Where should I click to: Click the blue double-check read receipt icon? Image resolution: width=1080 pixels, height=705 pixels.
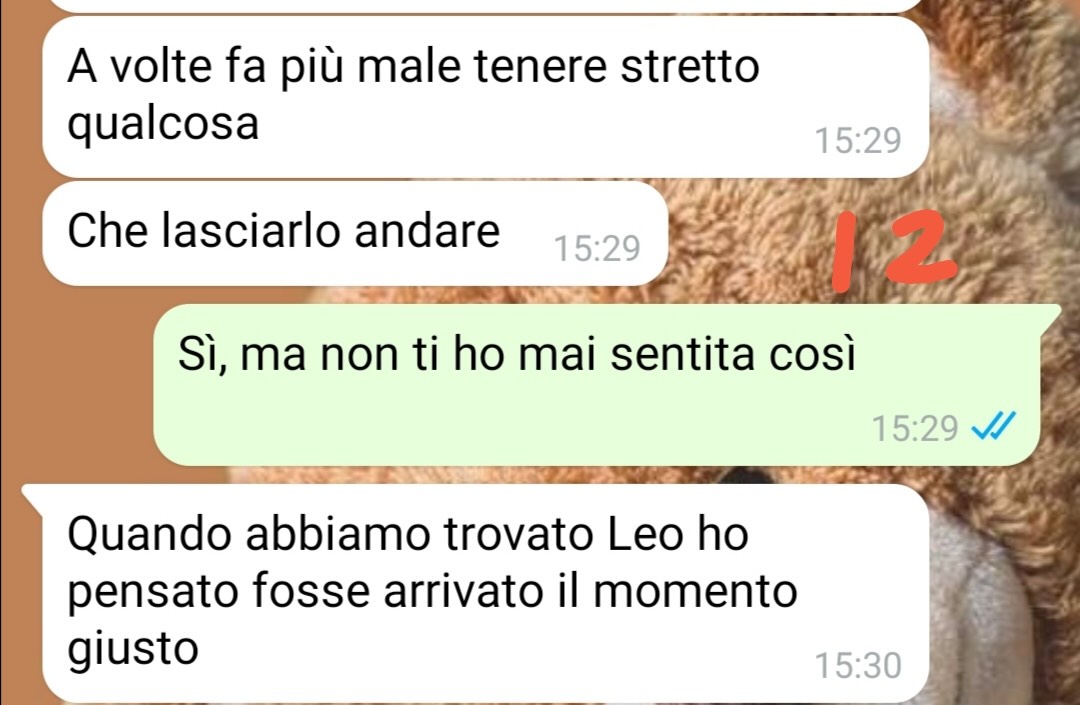coord(993,427)
